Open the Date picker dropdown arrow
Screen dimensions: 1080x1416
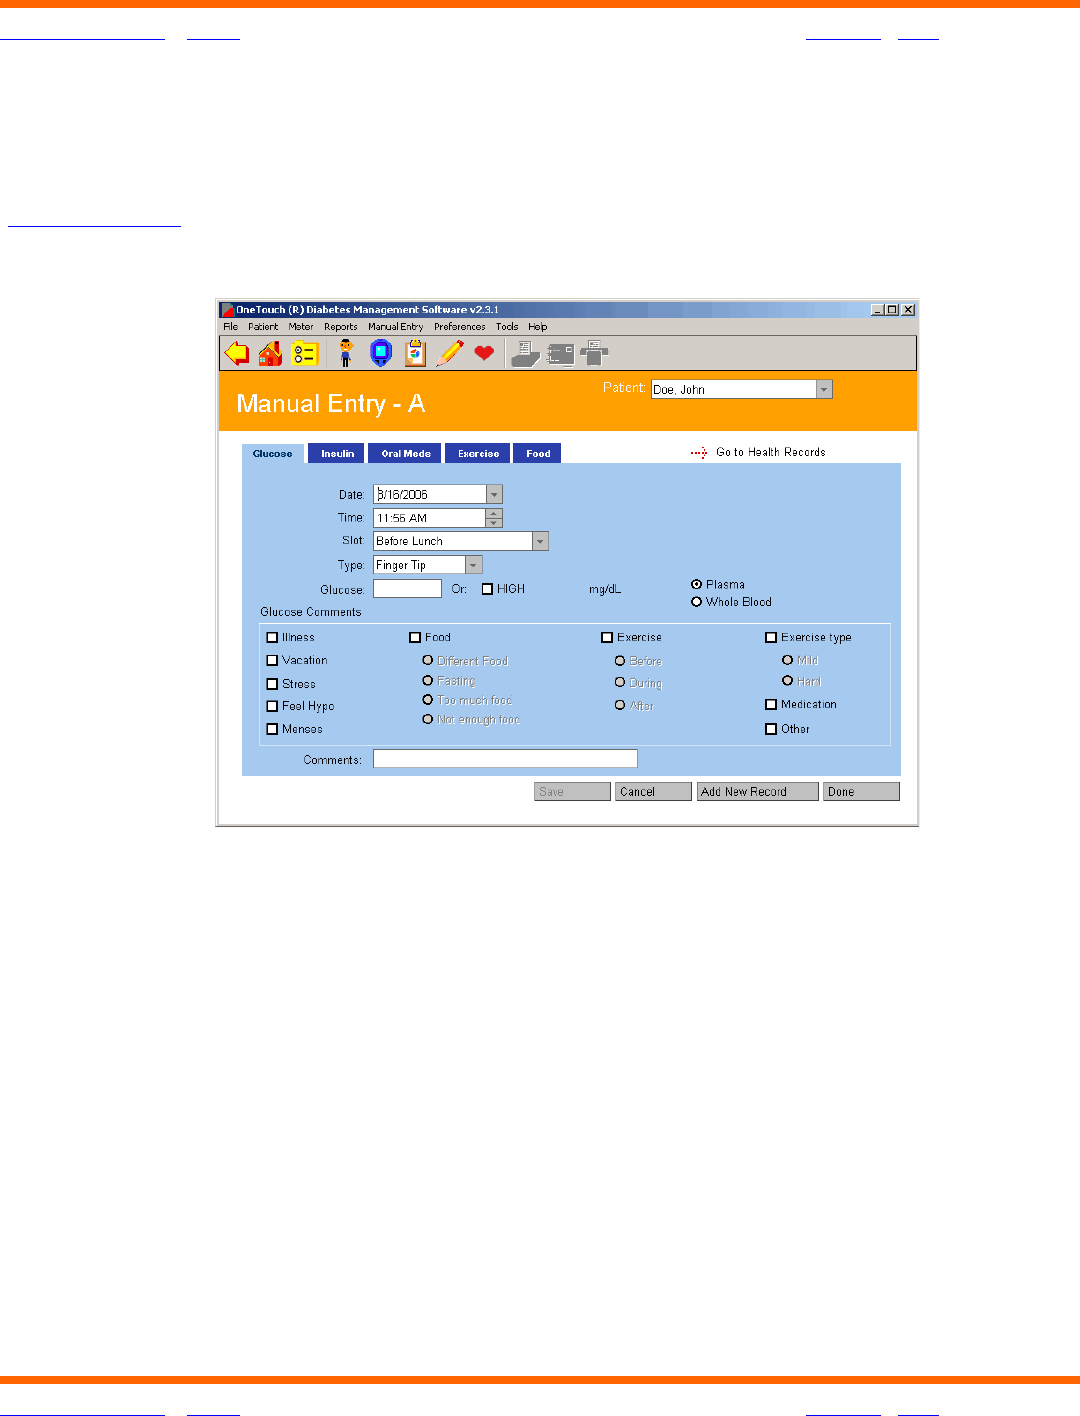pyautogui.click(x=494, y=495)
